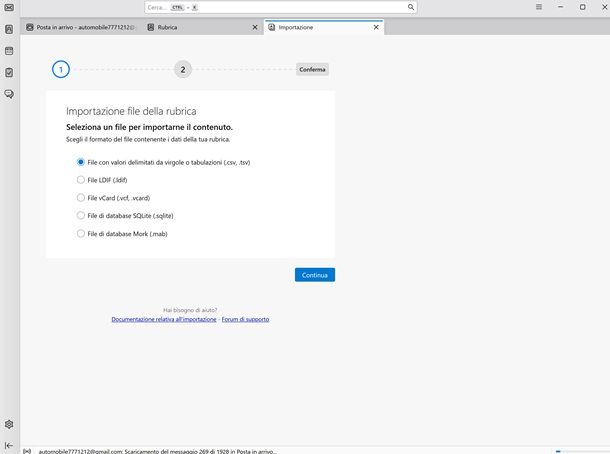Select File LDIF (.ldif) option
The image size is (610, 454).
tap(102, 180)
